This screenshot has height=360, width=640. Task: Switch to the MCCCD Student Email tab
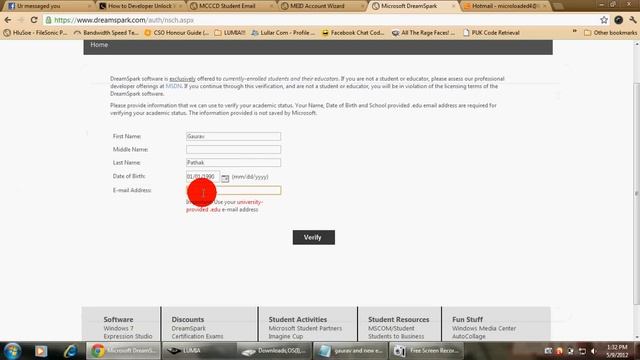click(x=231, y=6)
